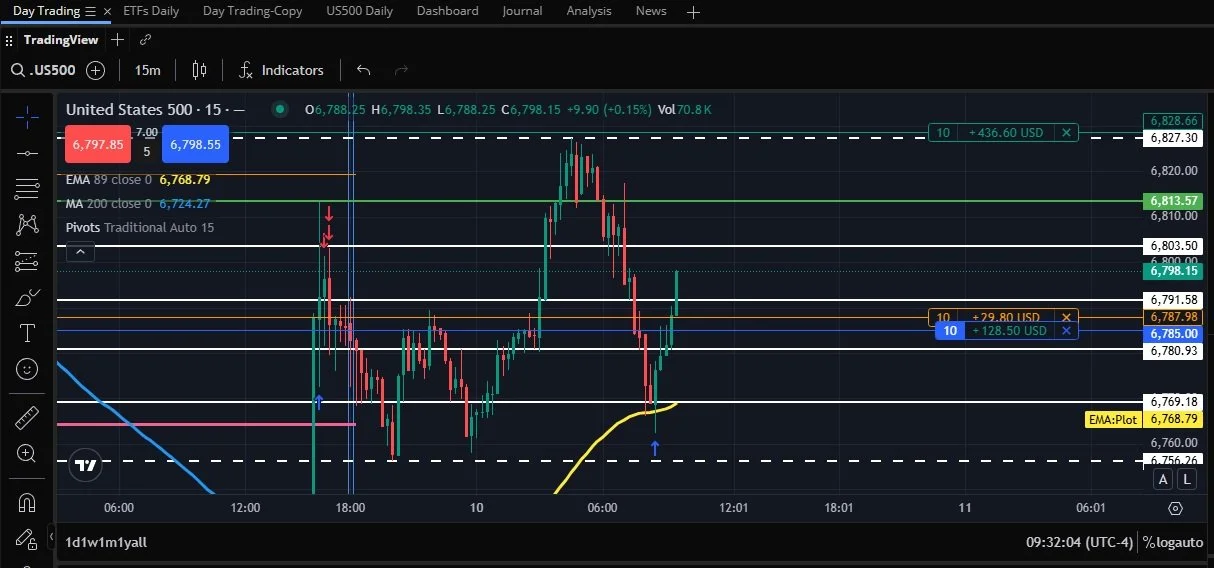Close the Day Trading tab
1214x568 pixels.
(x=107, y=11)
